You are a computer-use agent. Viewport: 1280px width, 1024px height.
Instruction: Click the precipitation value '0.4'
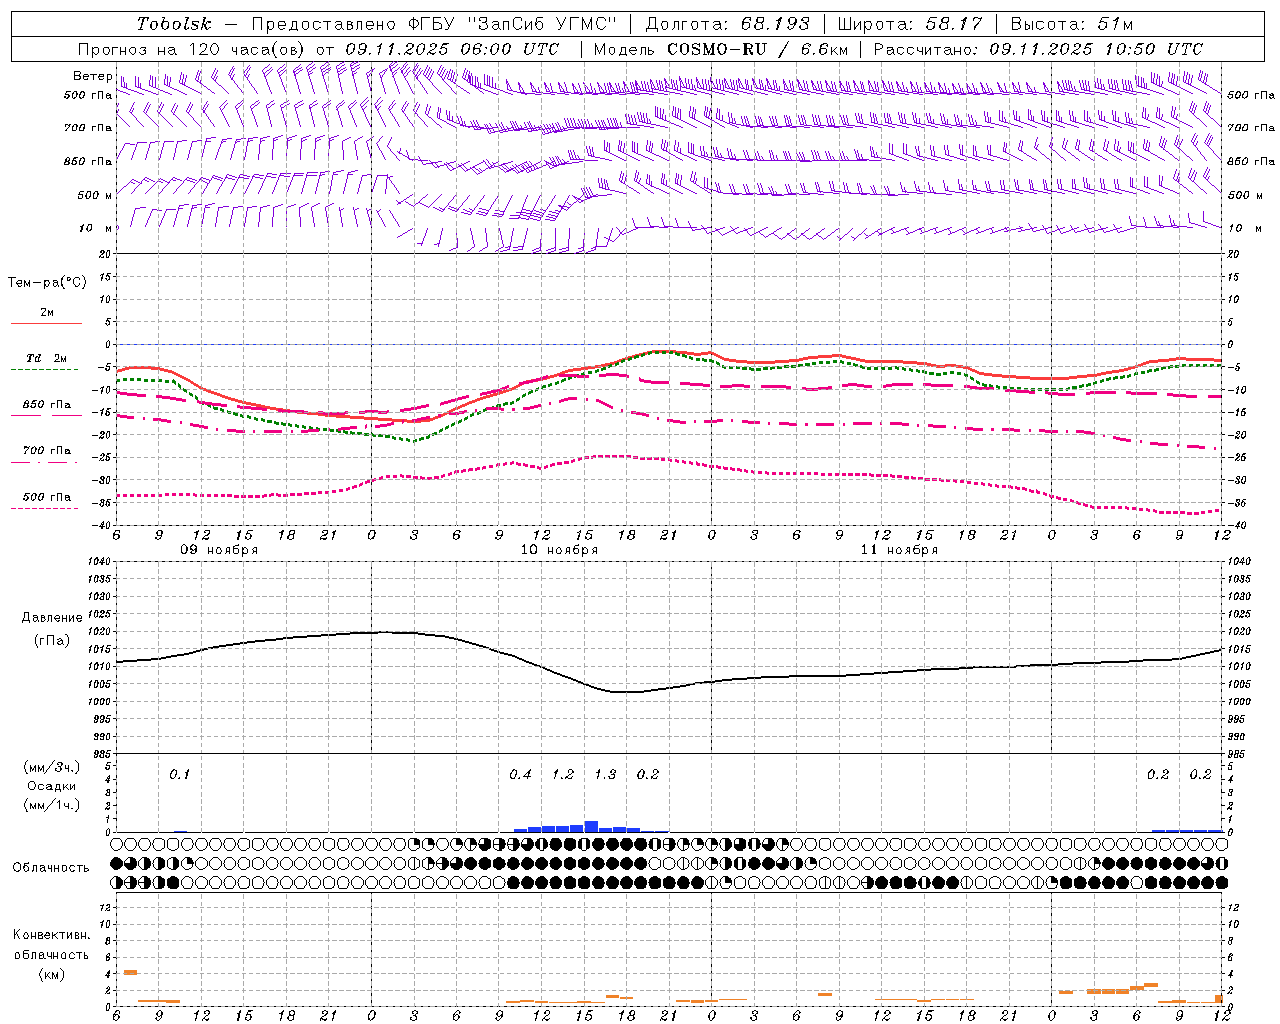tap(520, 775)
